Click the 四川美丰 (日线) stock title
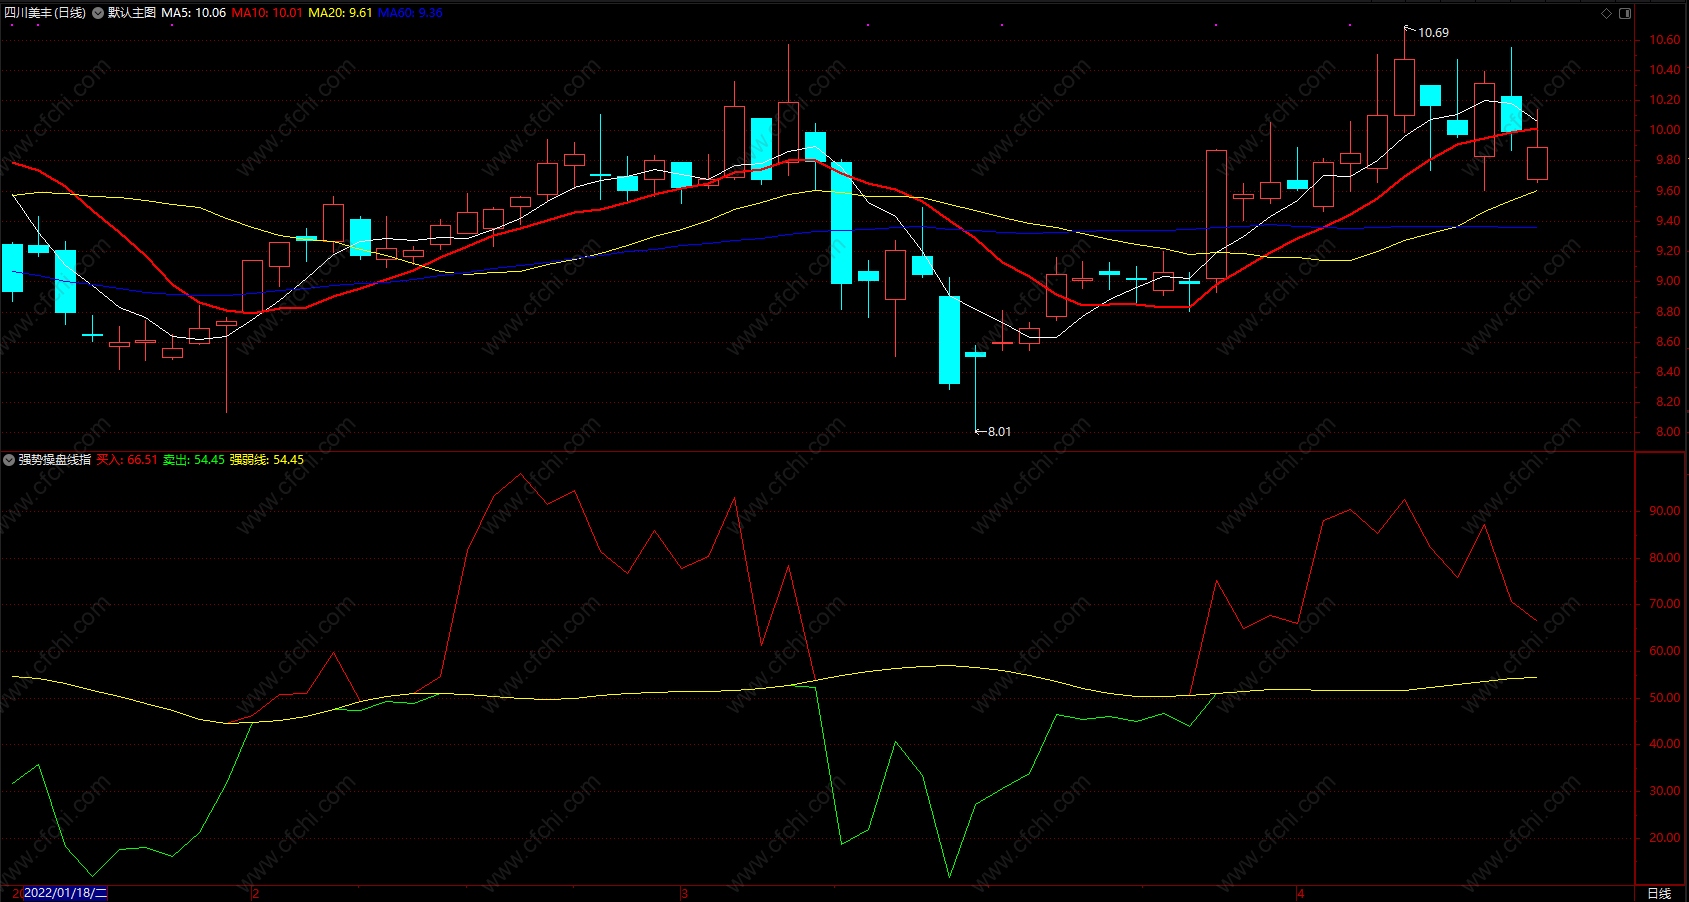 point(45,13)
